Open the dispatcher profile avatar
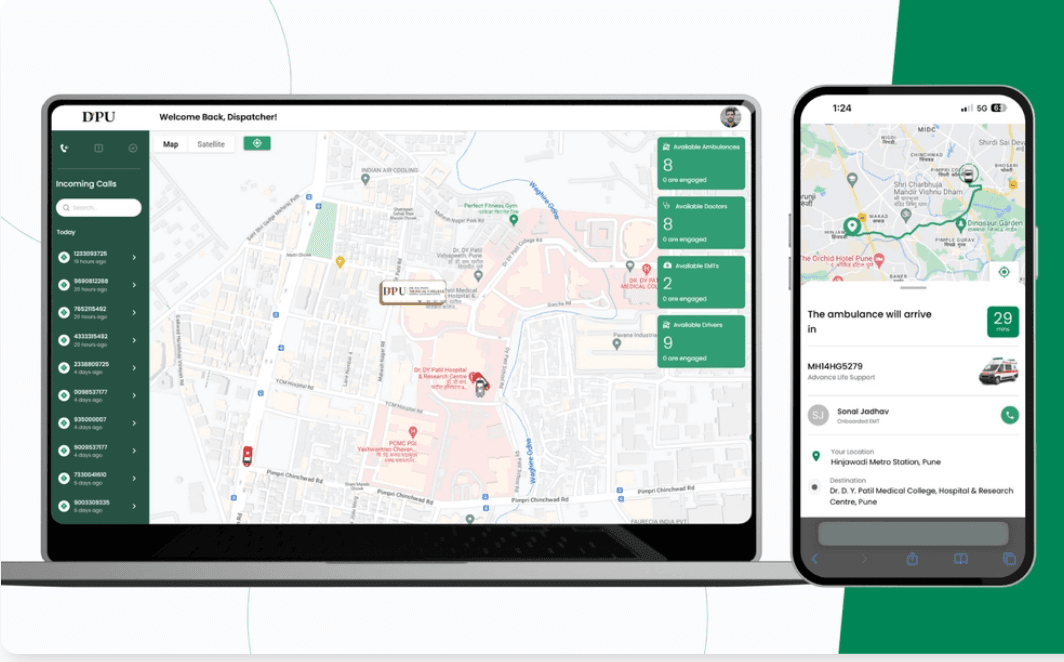 730,117
